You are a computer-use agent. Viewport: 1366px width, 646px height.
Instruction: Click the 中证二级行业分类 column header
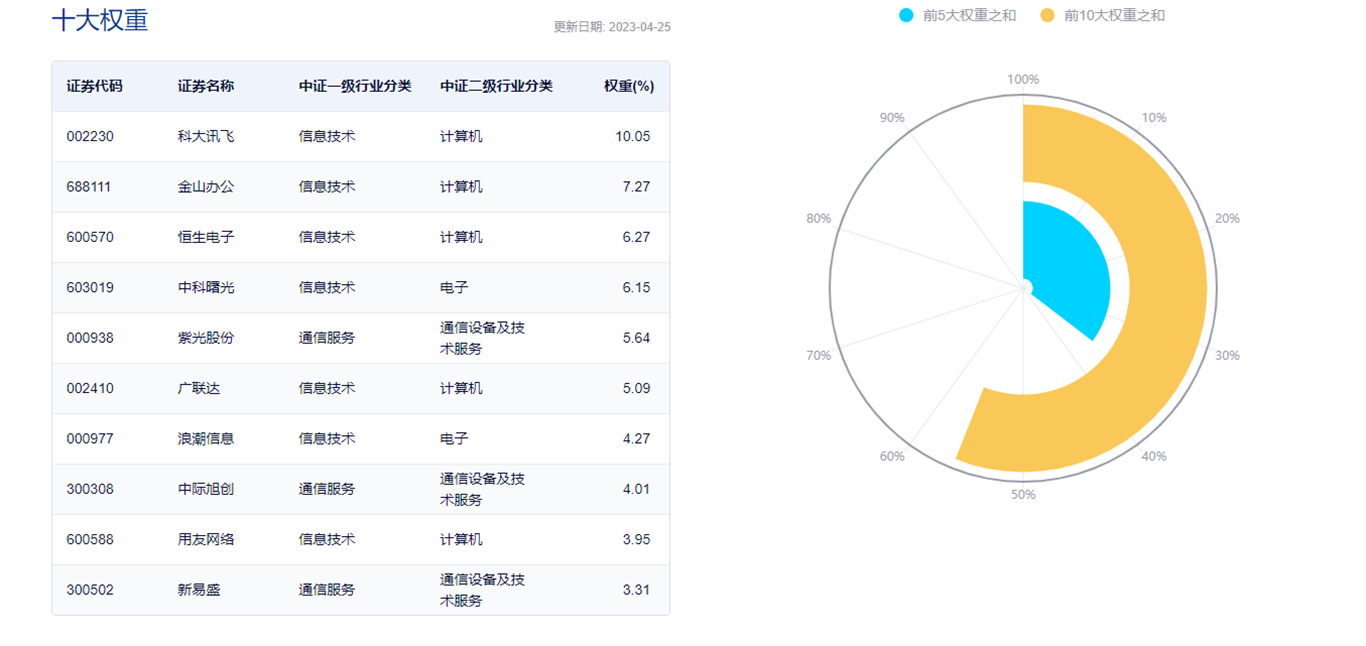click(x=496, y=86)
